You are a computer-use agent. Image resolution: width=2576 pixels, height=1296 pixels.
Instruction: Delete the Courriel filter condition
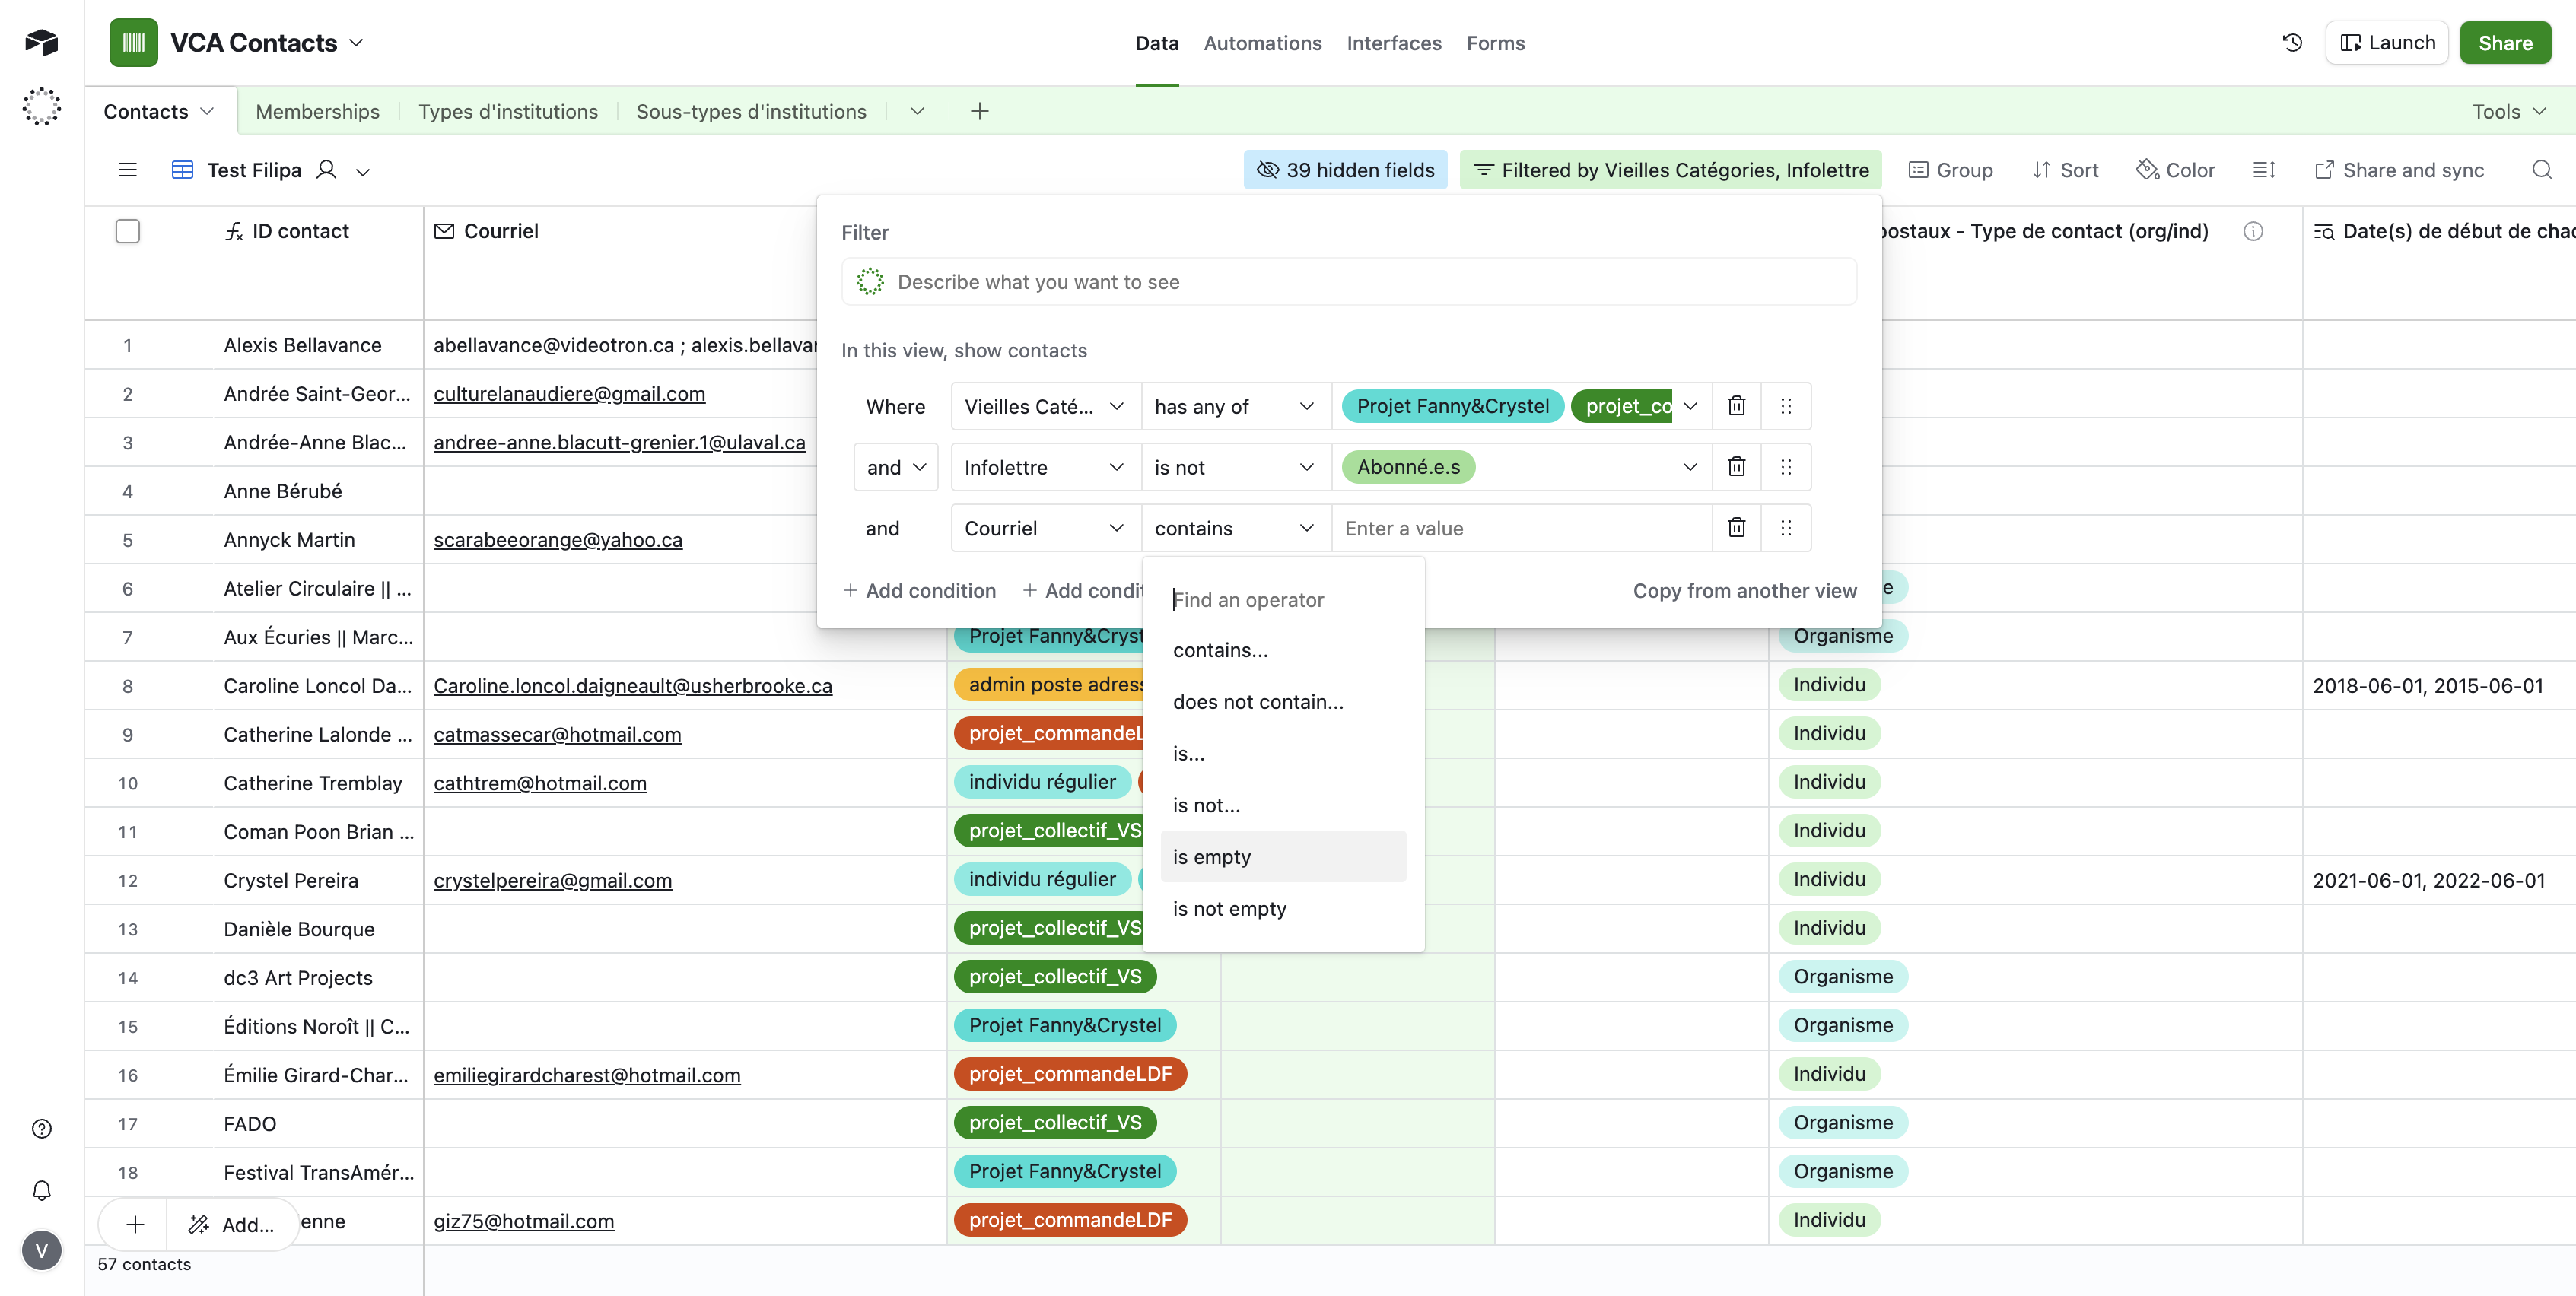click(1736, 528)
